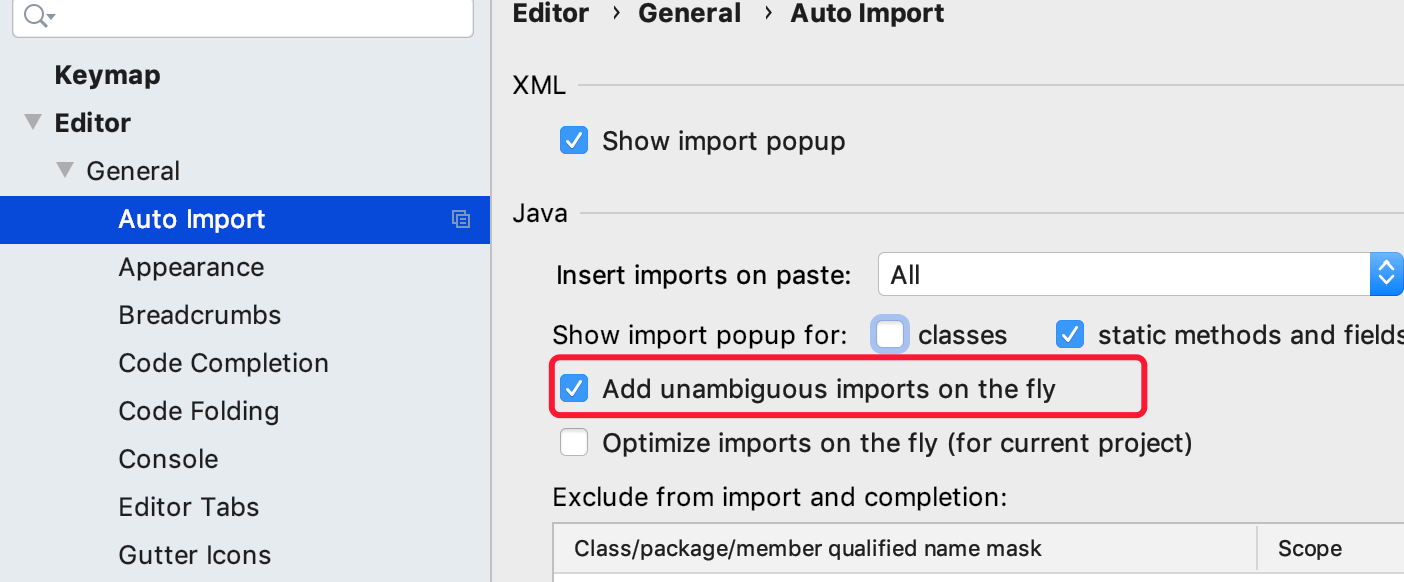Screen dimensions: 1404x582
Task: Open Code Completion settings
Action: (x=223, y=363)
